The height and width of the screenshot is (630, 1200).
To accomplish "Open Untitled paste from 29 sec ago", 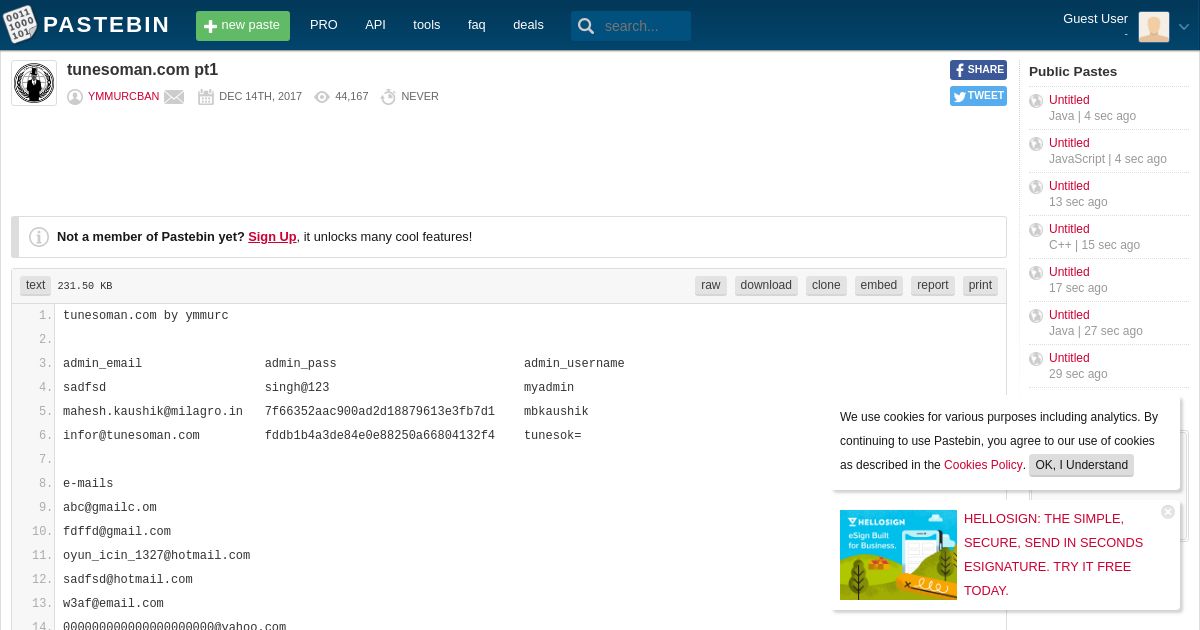I will pyautogui.click(x=1069, y=358).
